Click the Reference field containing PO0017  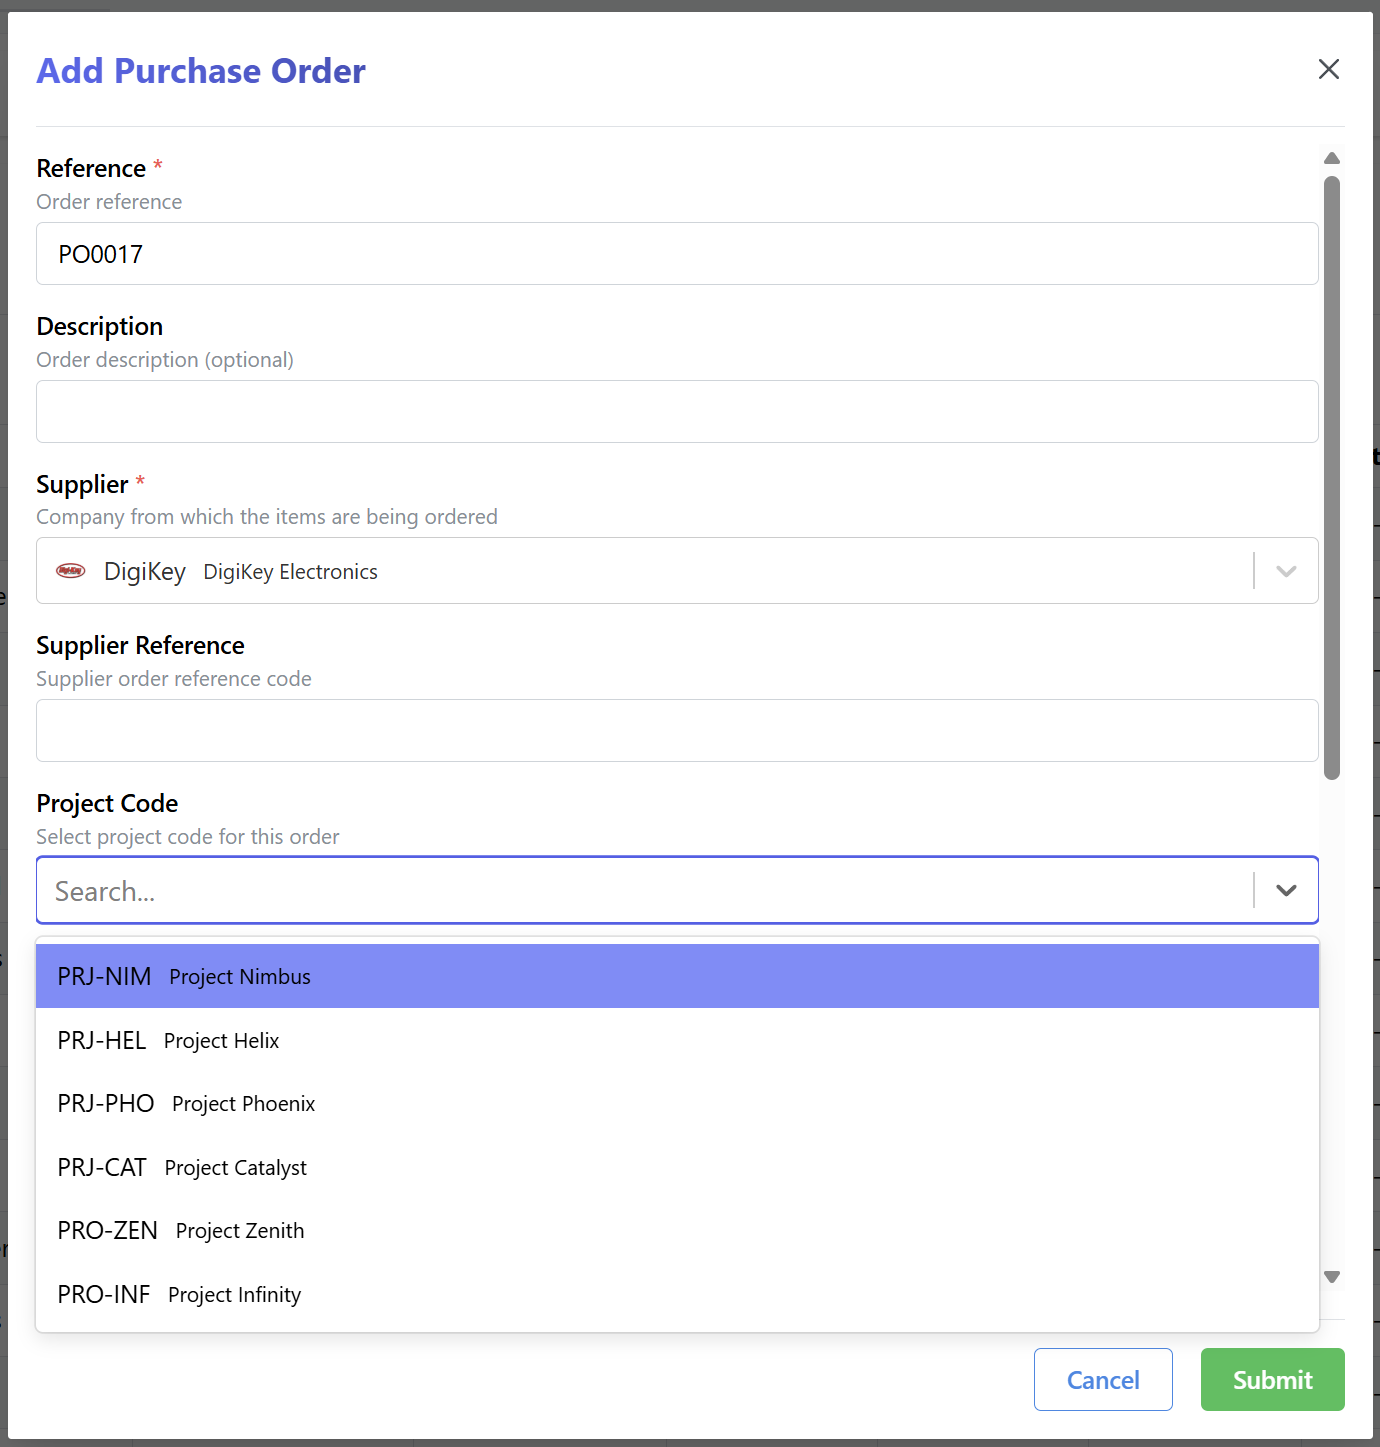point(678,253)
